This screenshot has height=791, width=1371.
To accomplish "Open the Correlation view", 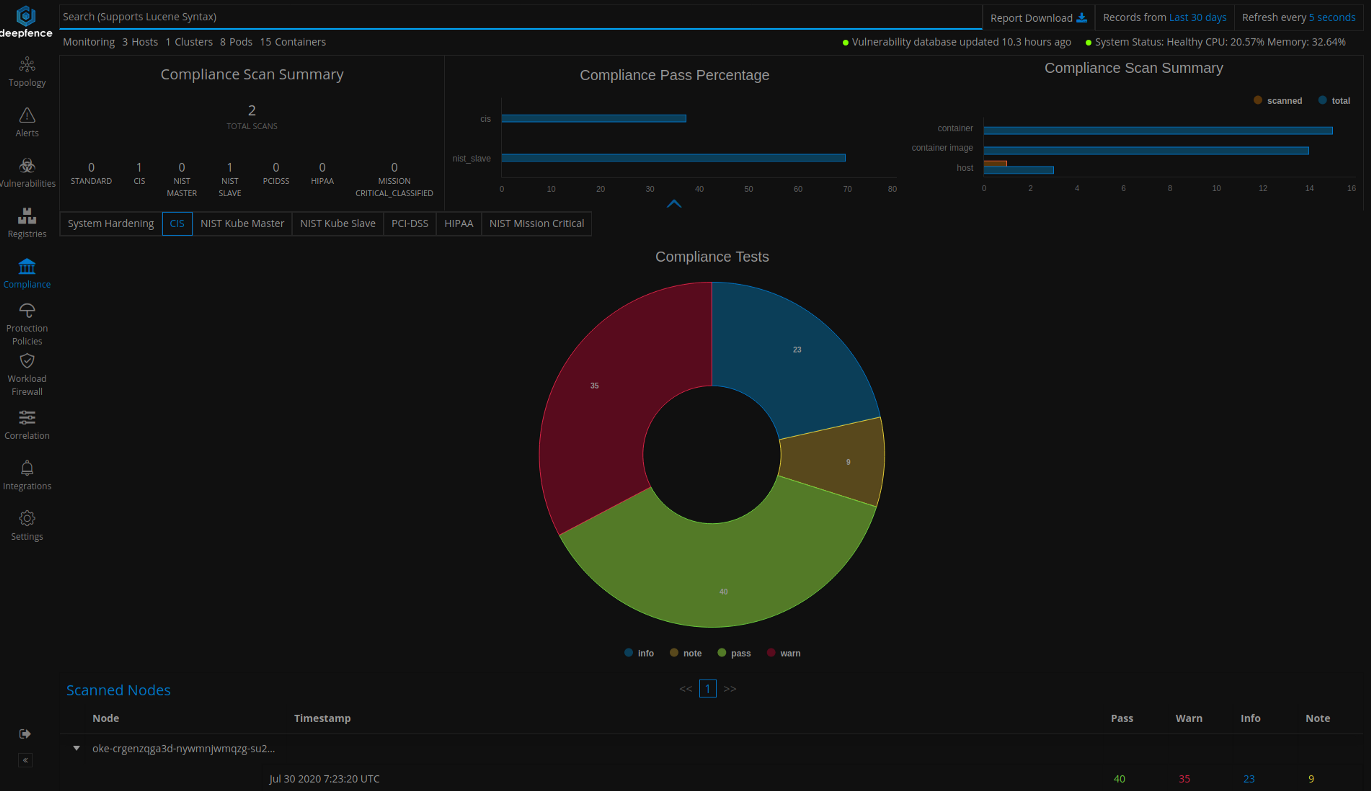I will [26, 425].
